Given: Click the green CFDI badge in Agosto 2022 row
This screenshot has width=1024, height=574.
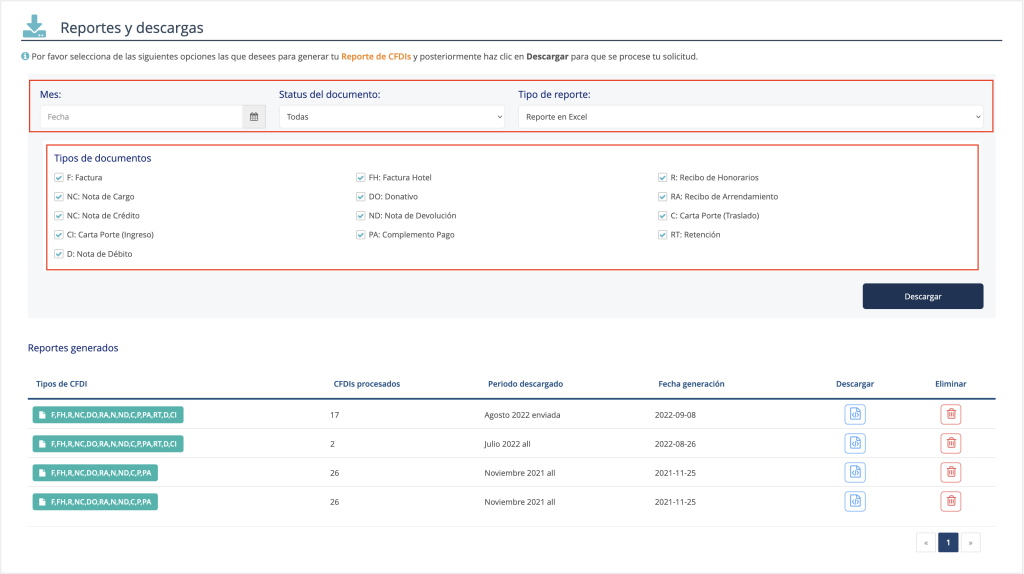Looking at the screenshot, I should (x=108, y=415).
